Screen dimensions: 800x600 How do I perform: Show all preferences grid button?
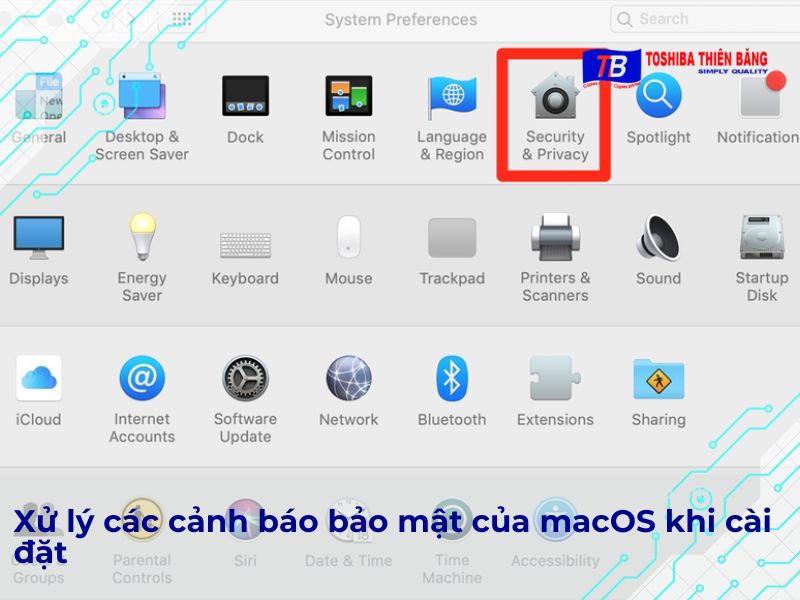182,19
